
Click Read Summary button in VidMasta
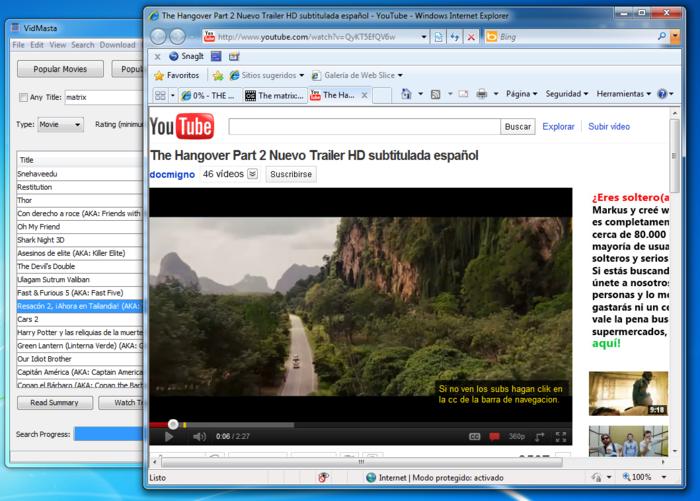(55, 403)
